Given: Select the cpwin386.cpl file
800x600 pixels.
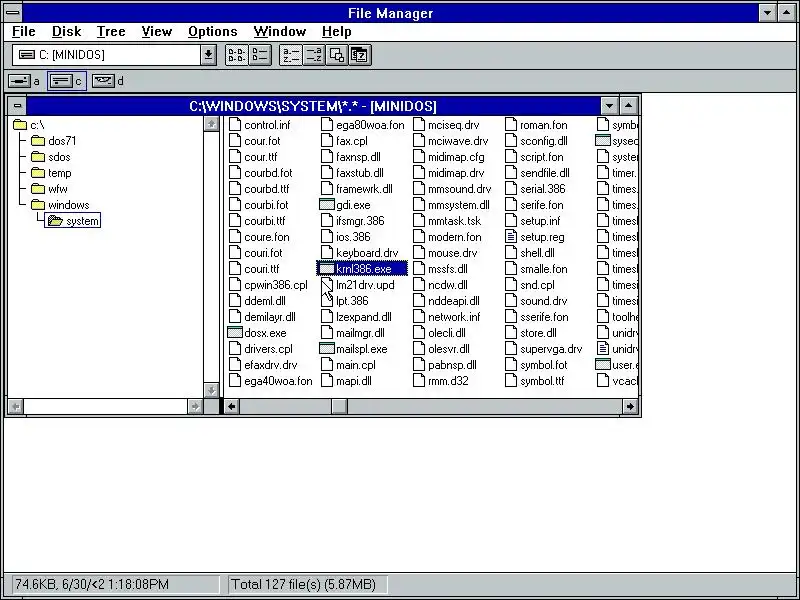Looking at the screenshot, I should (x=268, y=285).
